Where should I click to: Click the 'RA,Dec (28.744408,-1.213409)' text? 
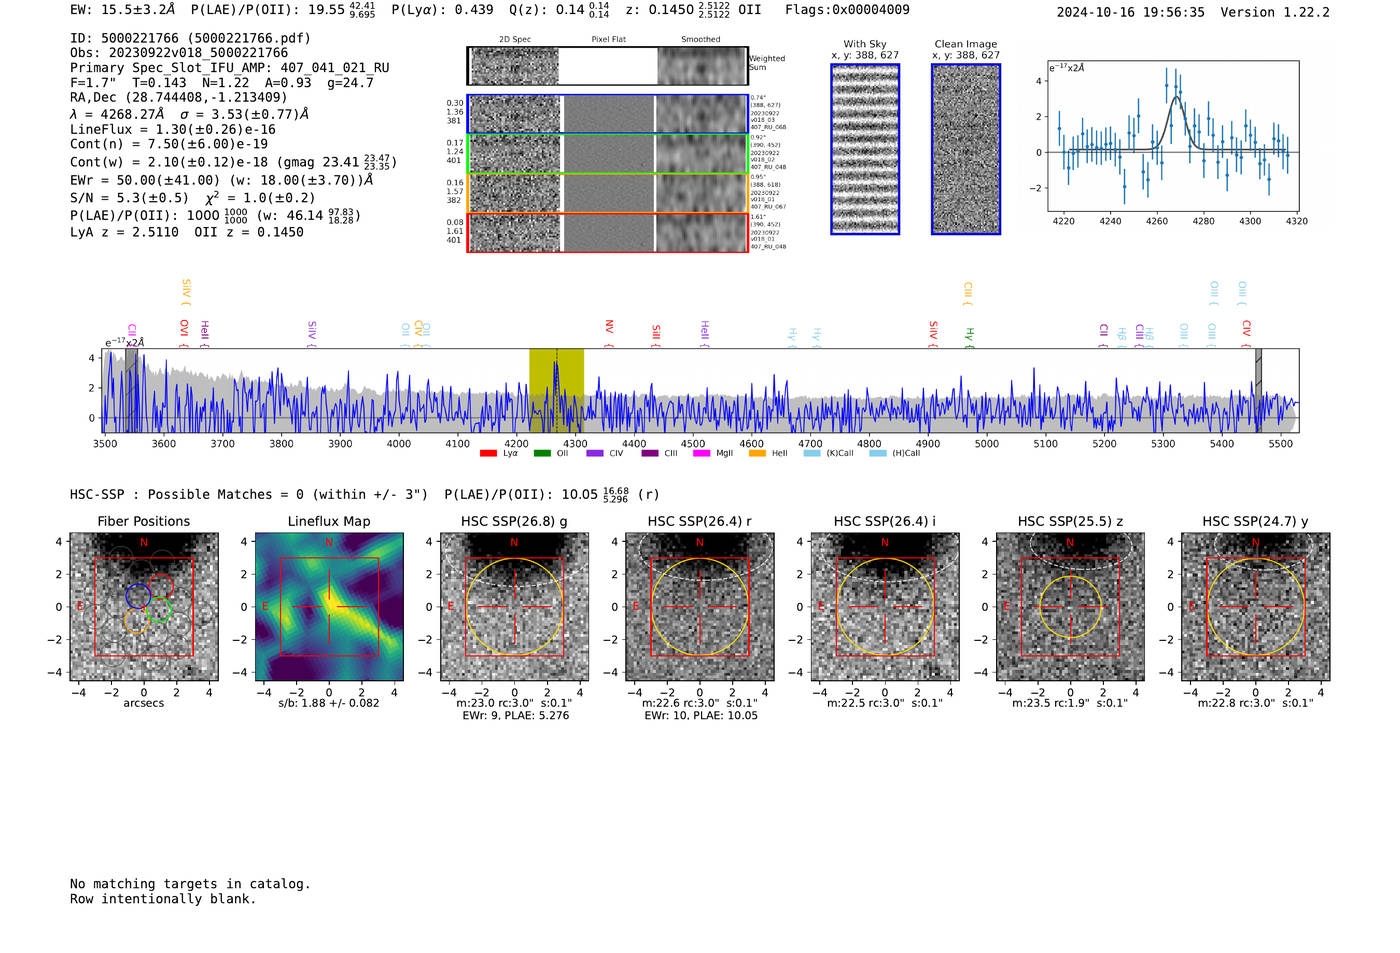pos(179,97)
